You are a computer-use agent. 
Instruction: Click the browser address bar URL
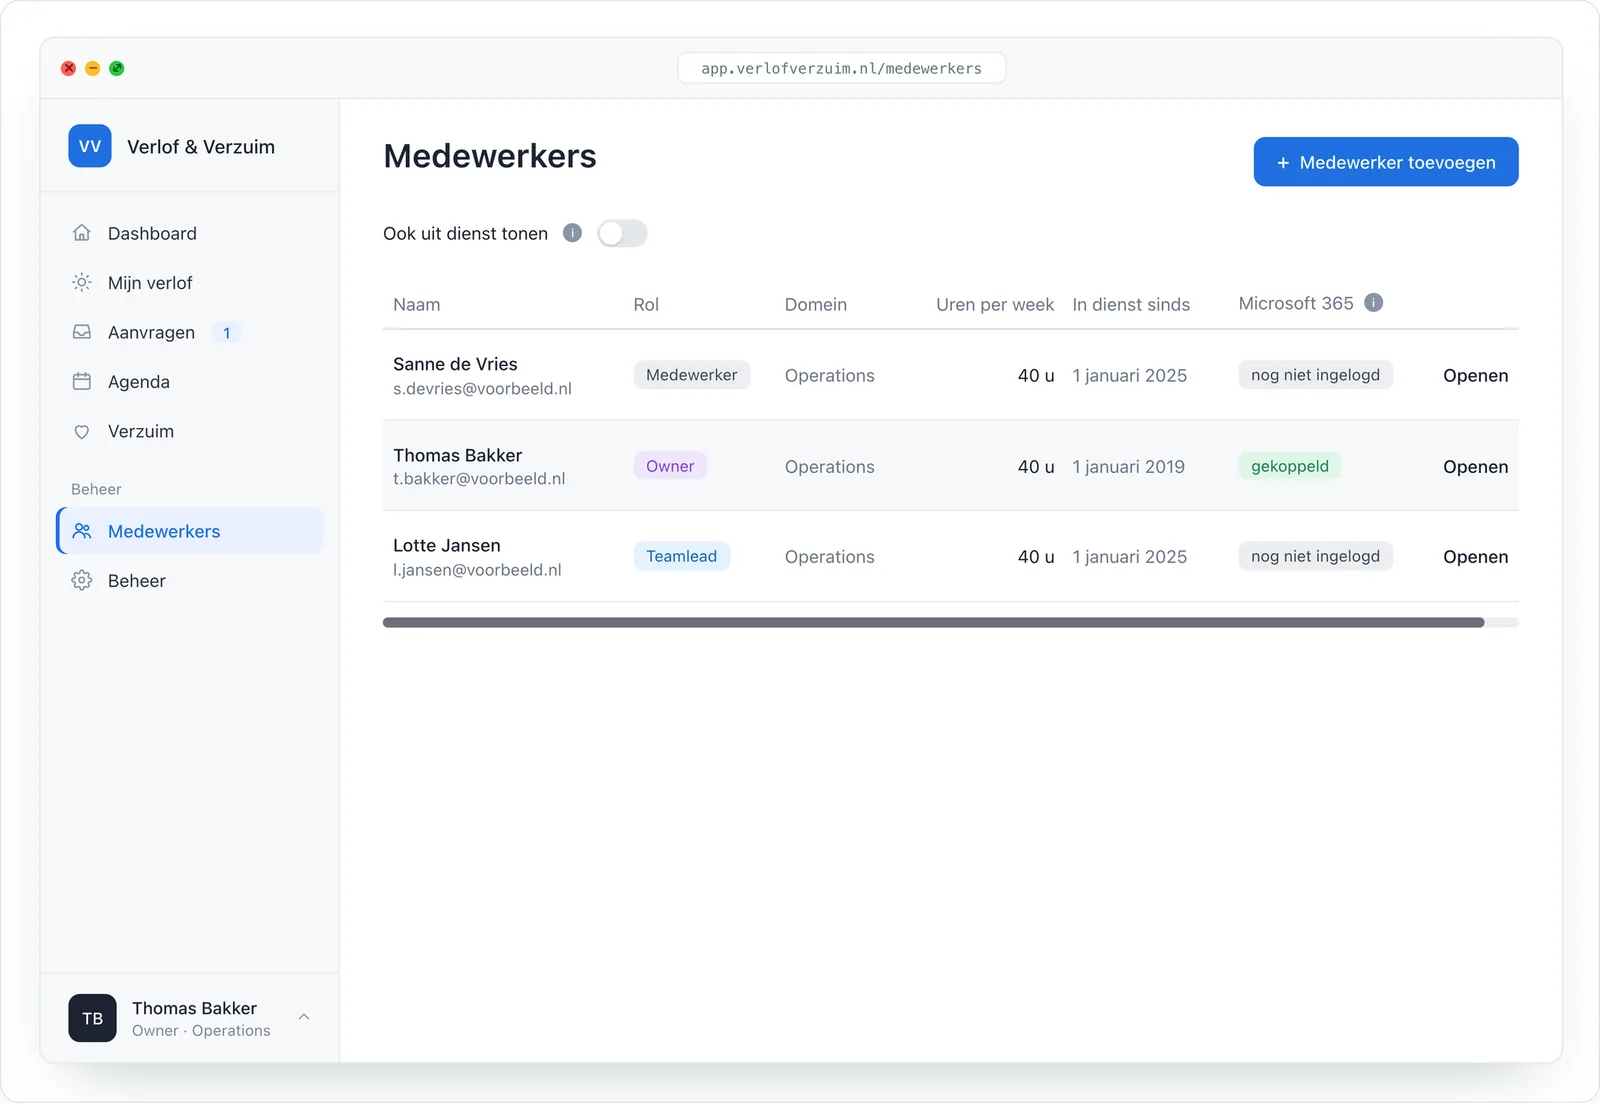pyautogui.click(x=841, y=68)
